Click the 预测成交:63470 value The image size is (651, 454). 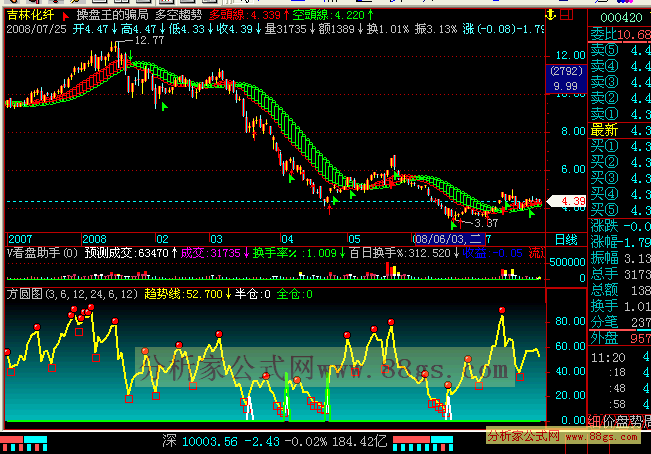132,253
